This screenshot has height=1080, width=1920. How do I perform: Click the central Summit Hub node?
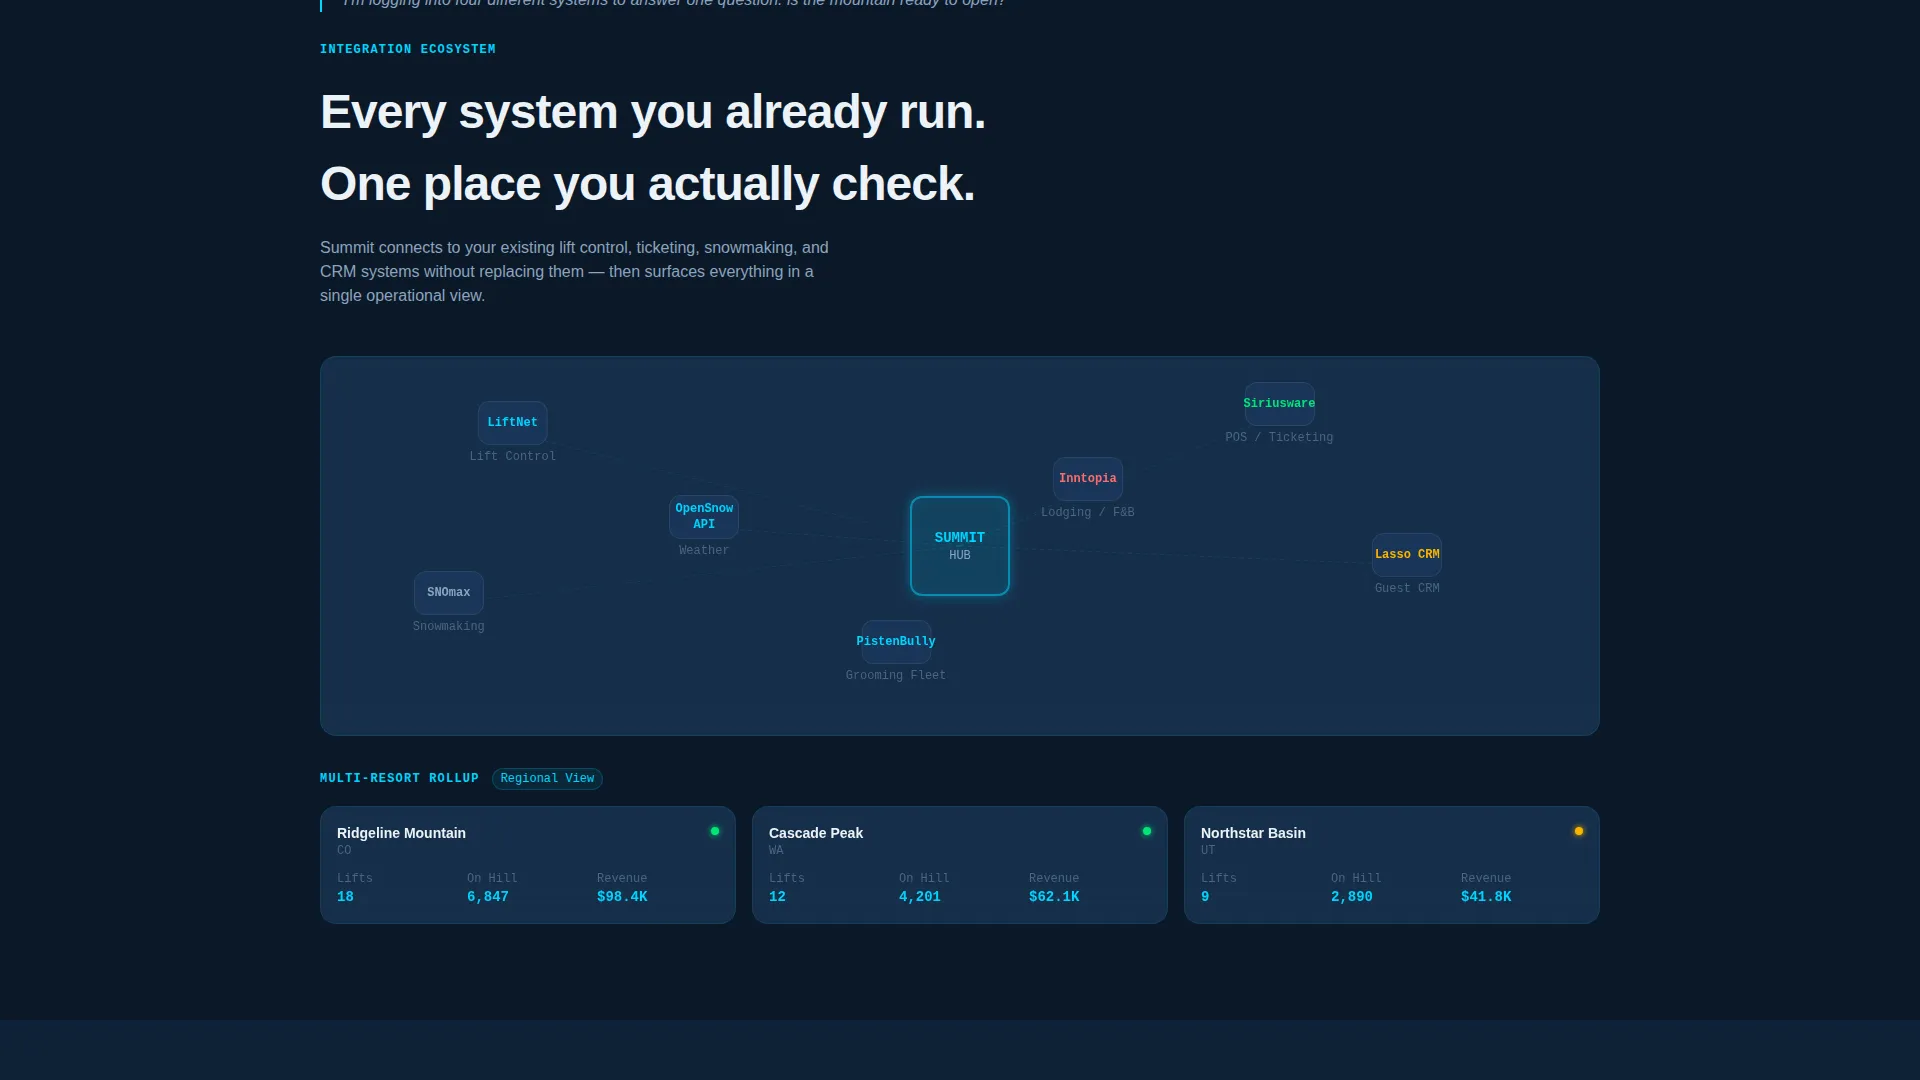point(960,546)
